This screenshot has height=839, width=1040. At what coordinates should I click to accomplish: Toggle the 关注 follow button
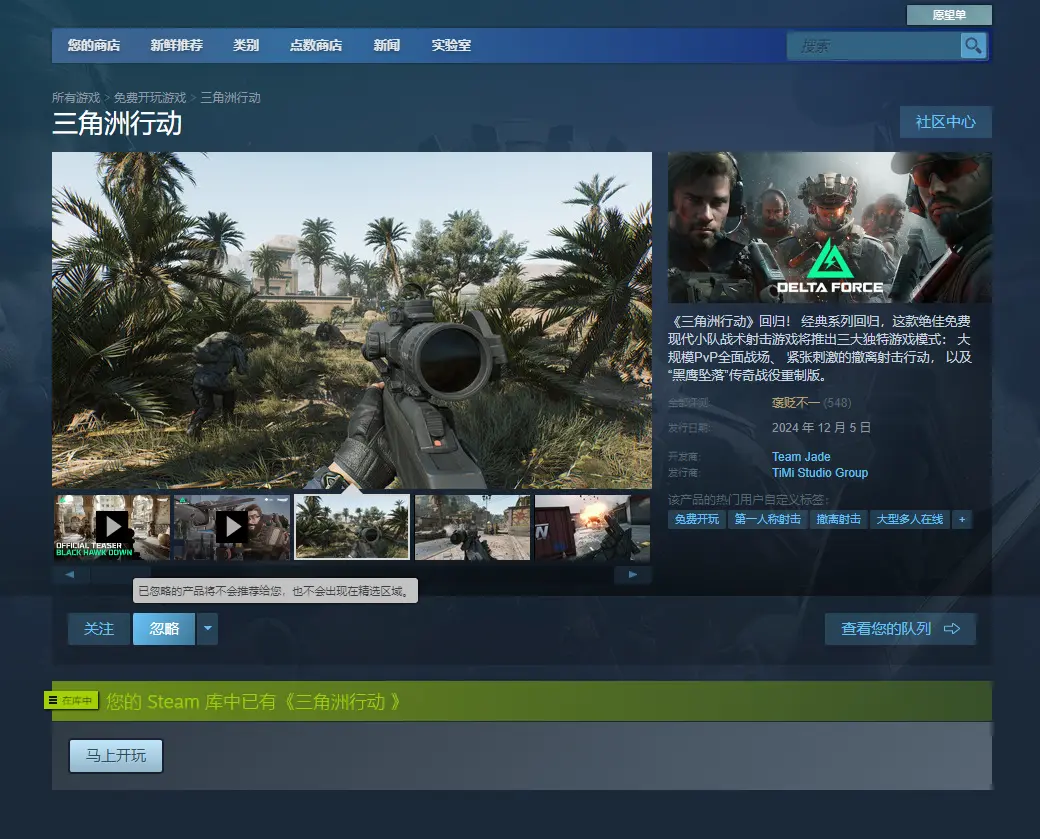(99, 628)
